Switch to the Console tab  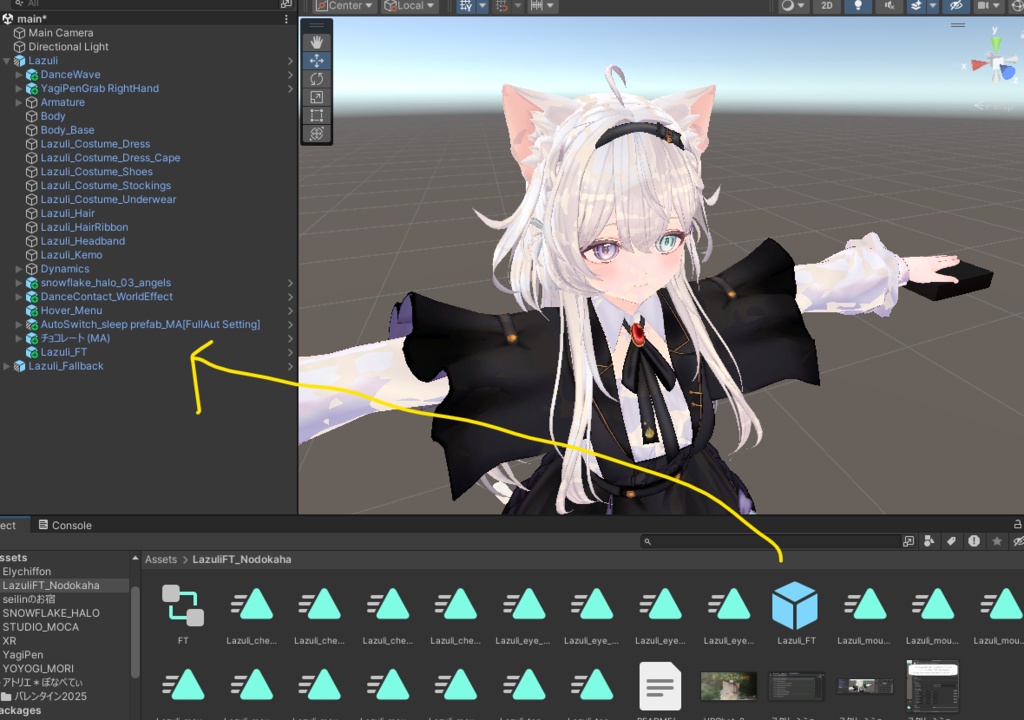[70, 525]
